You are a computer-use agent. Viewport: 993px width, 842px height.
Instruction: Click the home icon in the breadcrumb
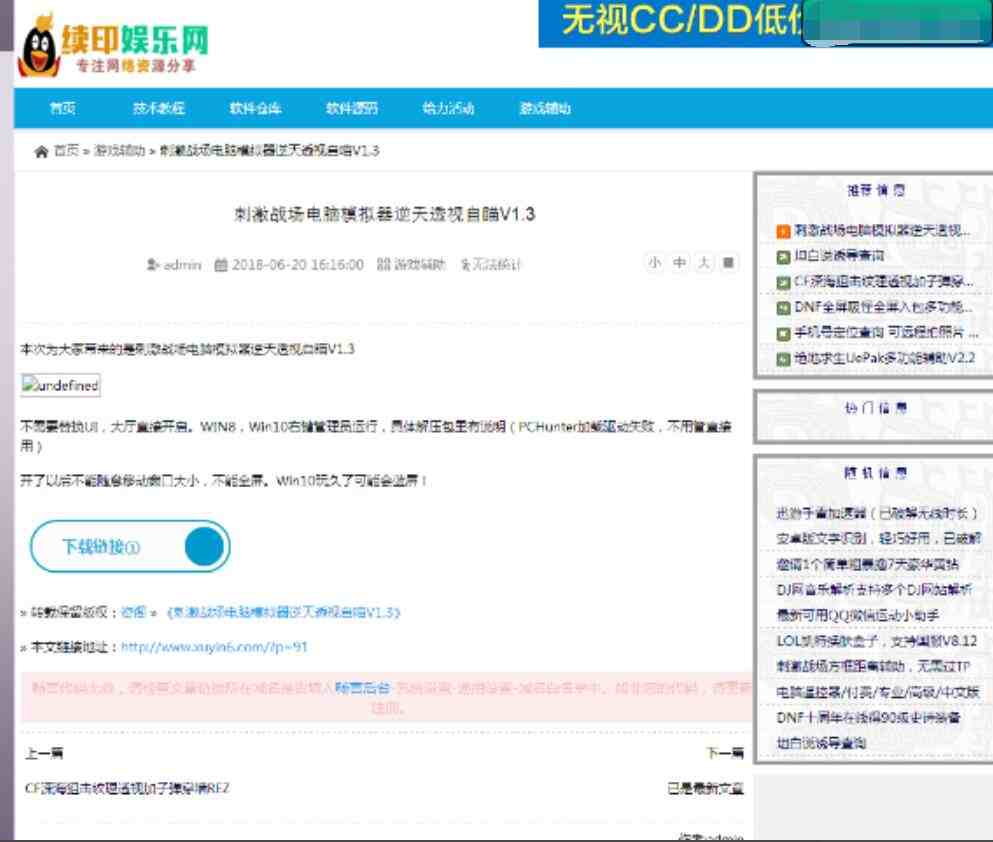click(x=40, y=151)
